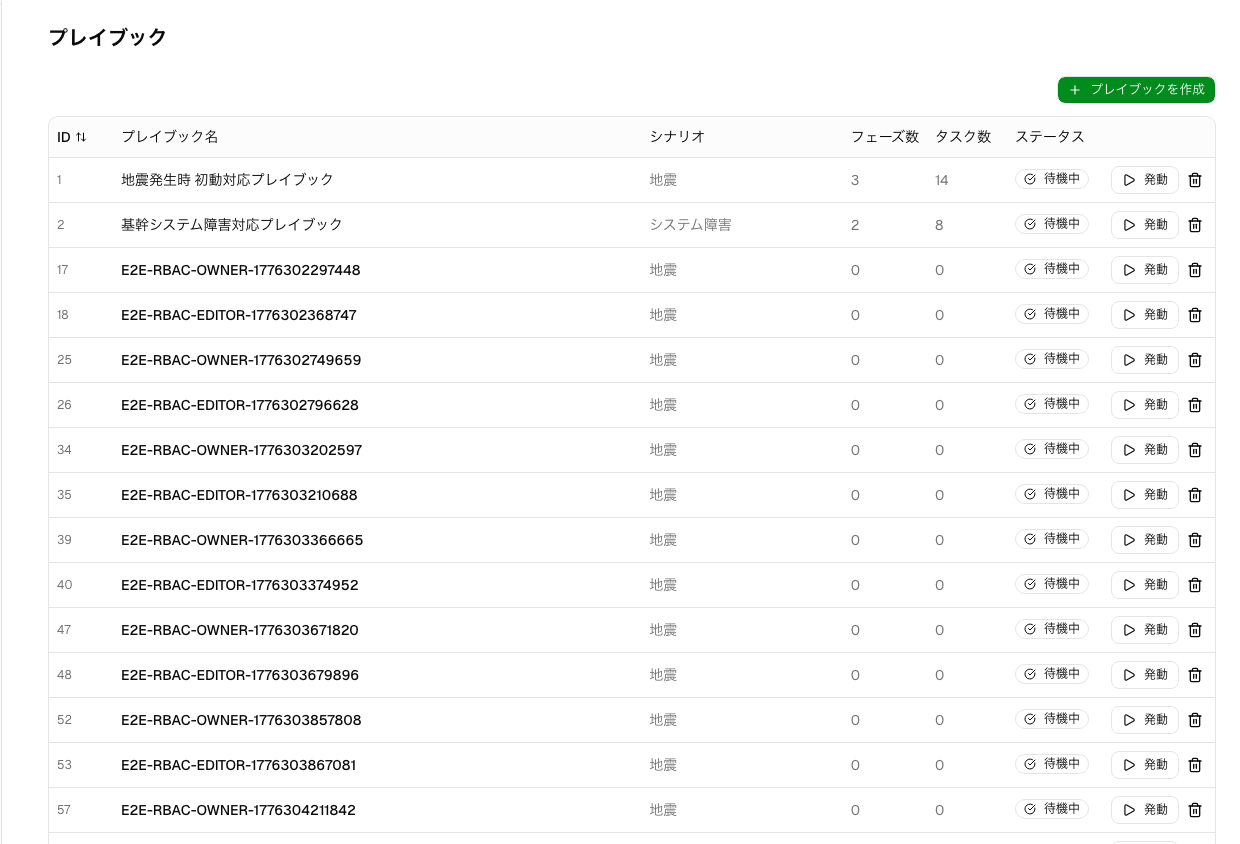This screenshot has width=1240, height=844.
Task: Click 発動 for E2E-RBAC-OWNER-1776303671820
Action: point(1145,630)
